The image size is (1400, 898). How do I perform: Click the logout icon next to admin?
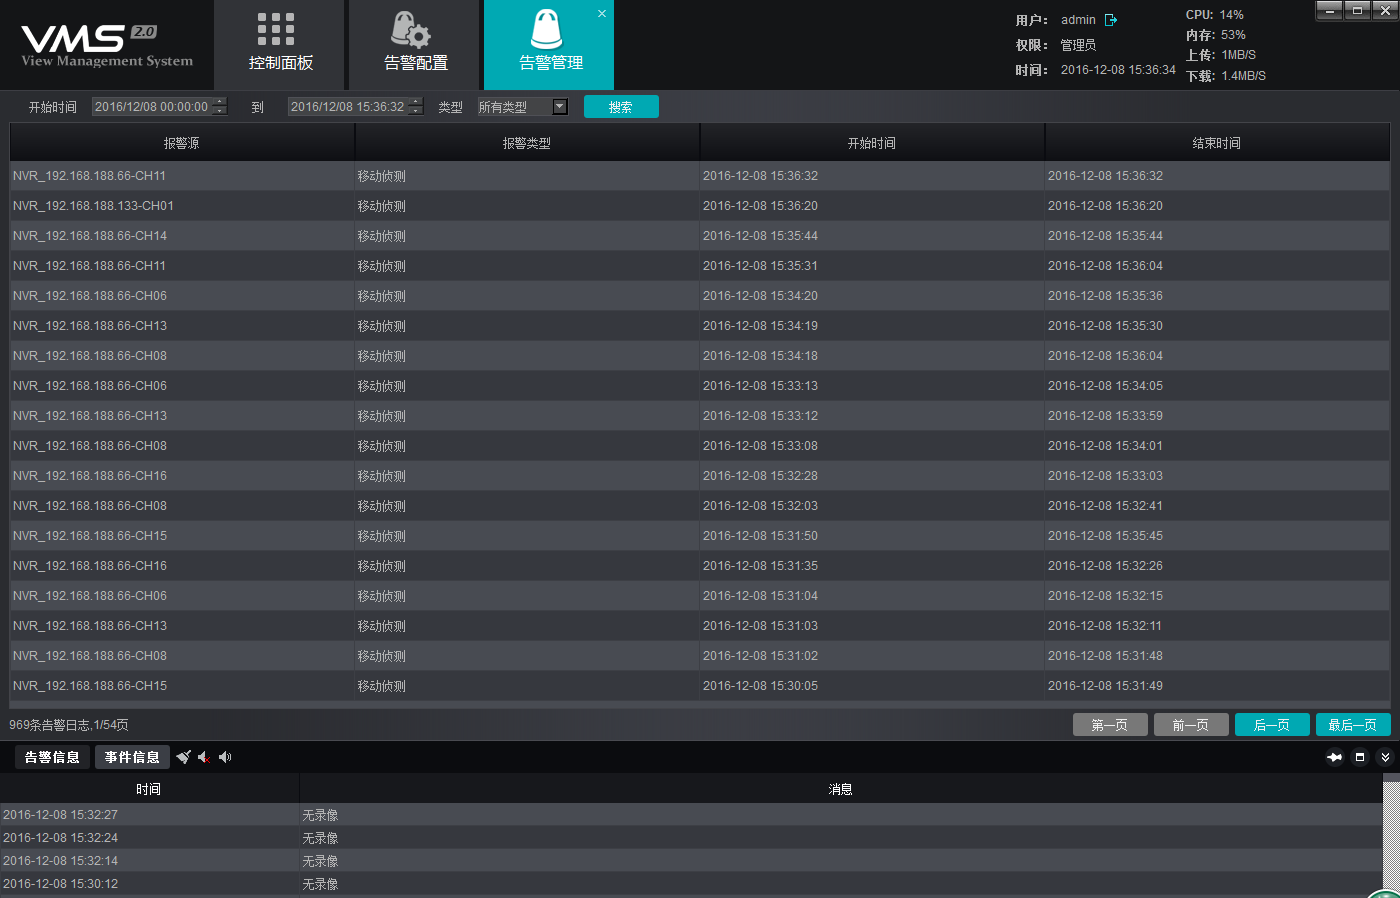coord(1111,20)
